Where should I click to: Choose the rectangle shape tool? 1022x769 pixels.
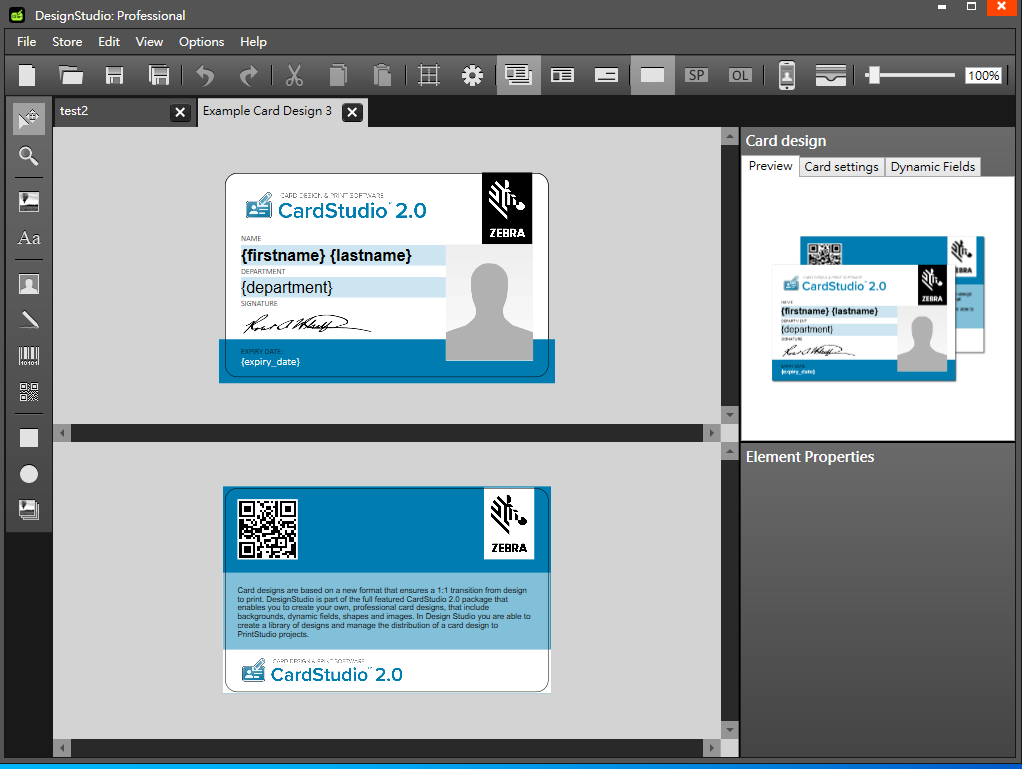tap(29, 438)
